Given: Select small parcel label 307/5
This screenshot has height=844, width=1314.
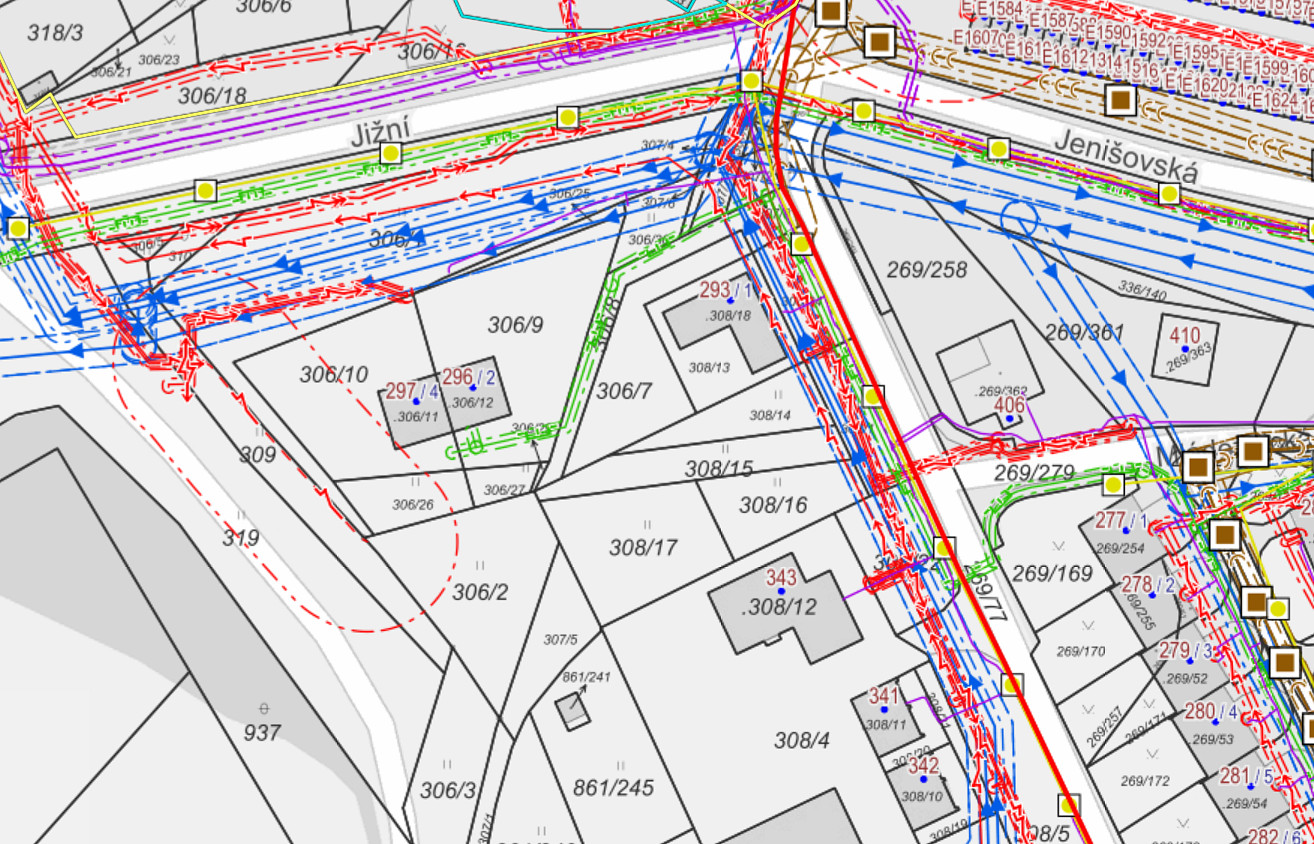Looking at the screenshot, I should [x=561, y=639].
